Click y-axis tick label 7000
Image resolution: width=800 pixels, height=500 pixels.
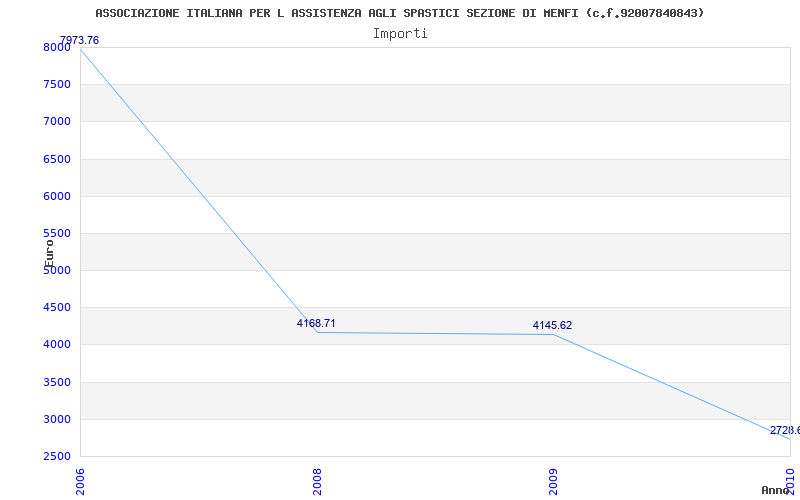(56, 121)
